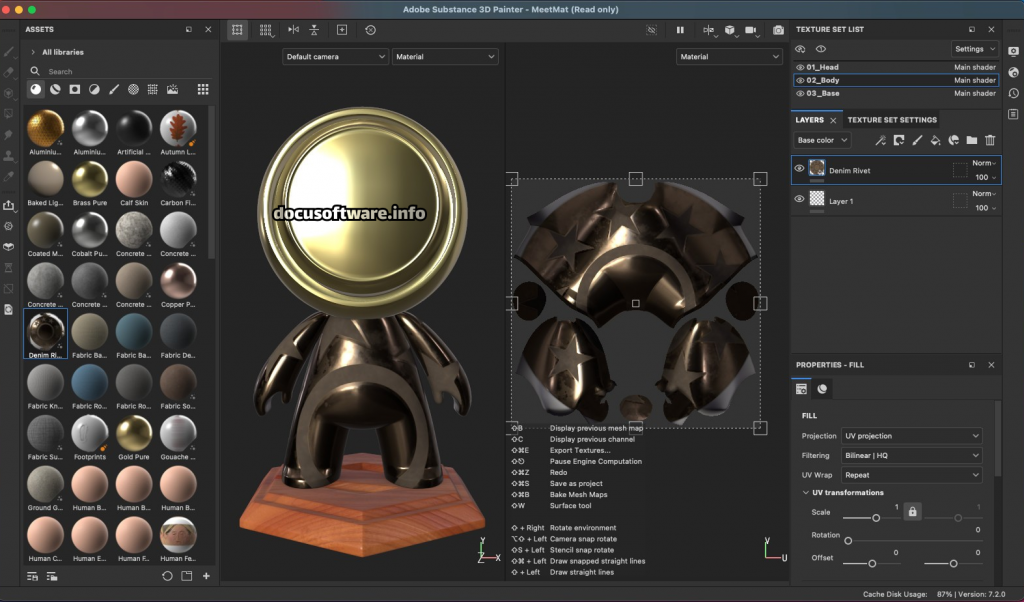Select the Brushes asset filter icon
The width and height of the screenshot is (1024, 602).
coord(114,89)
